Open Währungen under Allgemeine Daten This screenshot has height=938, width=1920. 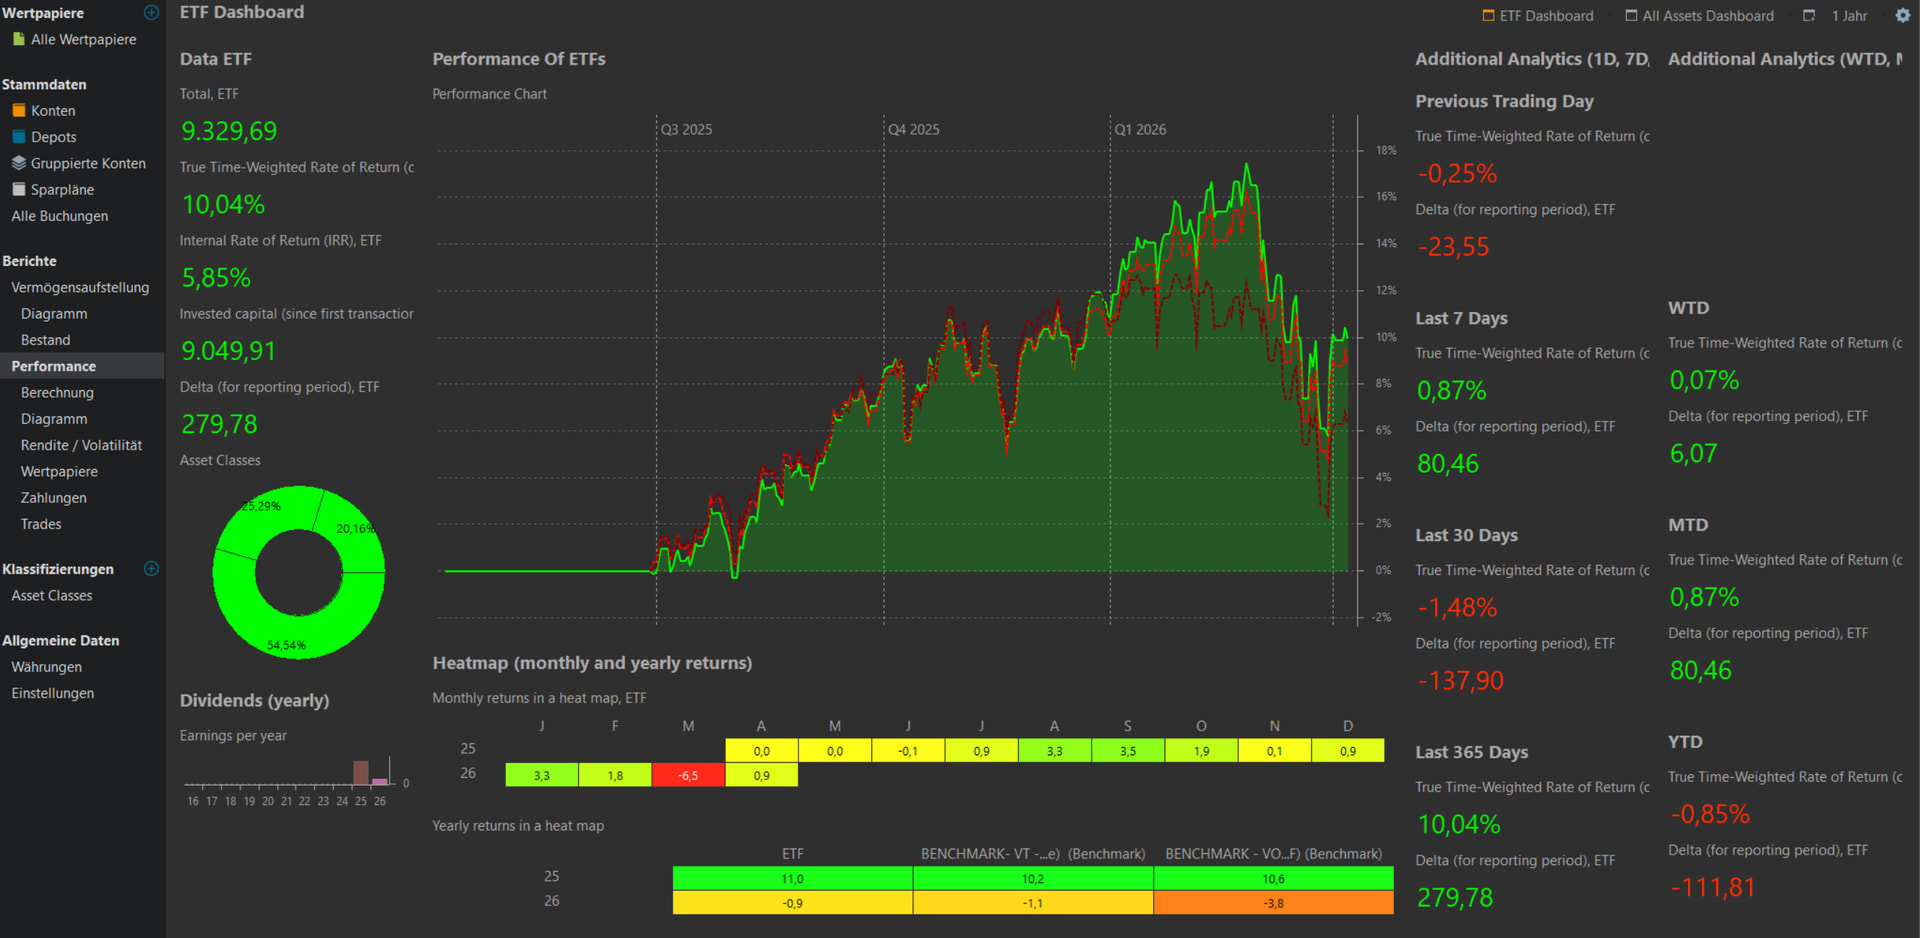point(47,667)
